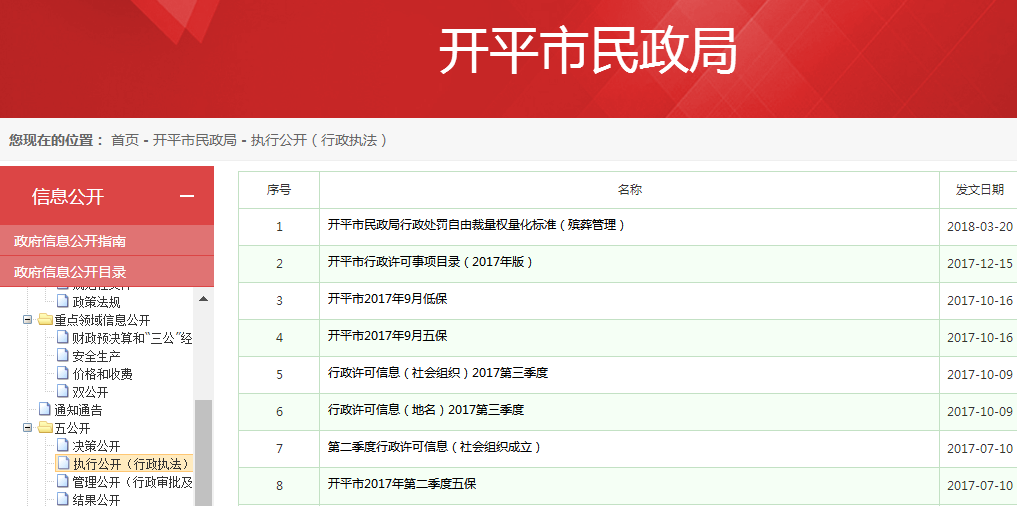Image resolution: width=1017 pixels, height=506 pixels.
Task: Click sequence number 3 cell
Action: click(279, 300)
